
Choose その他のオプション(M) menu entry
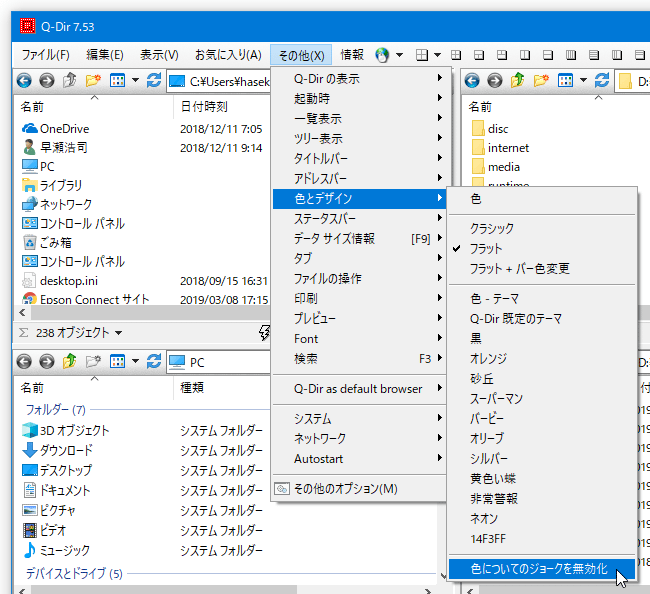359,489
